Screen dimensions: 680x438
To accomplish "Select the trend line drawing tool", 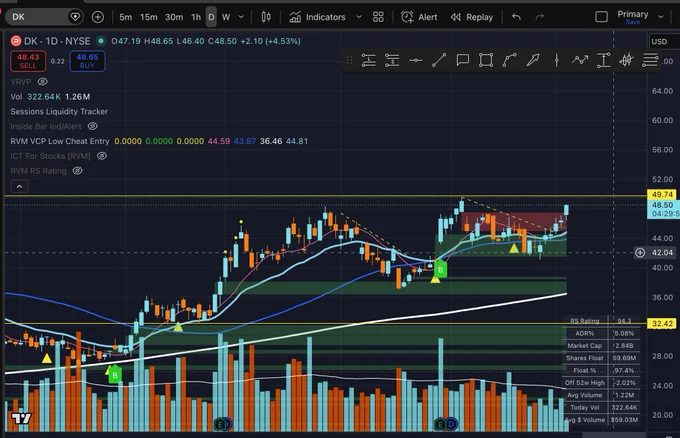I will point(439,60).
